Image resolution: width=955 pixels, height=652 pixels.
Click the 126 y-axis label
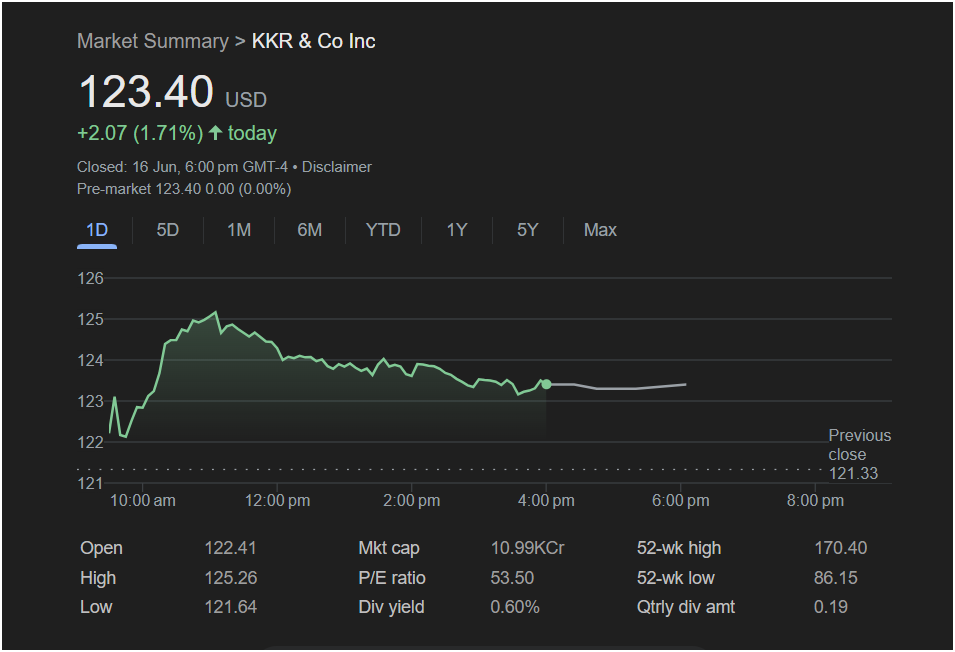(91, 279)
